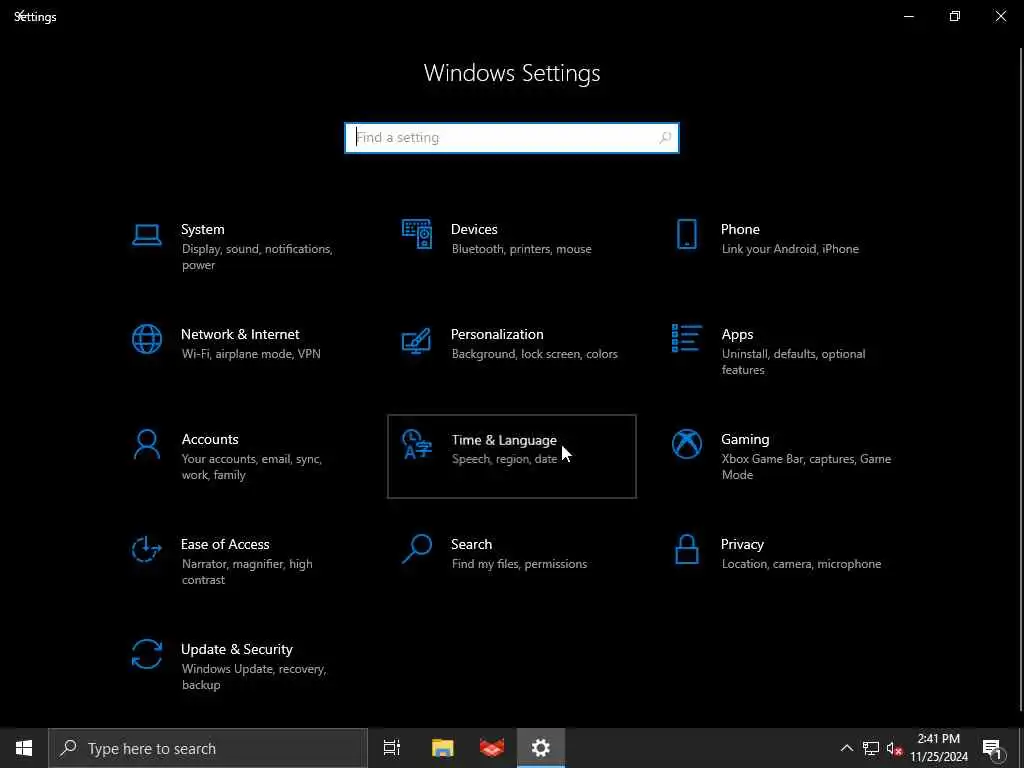Launch File Explorer from the taskbar
Viewport: 1024px width, 768px height.
tap(443, 748)
